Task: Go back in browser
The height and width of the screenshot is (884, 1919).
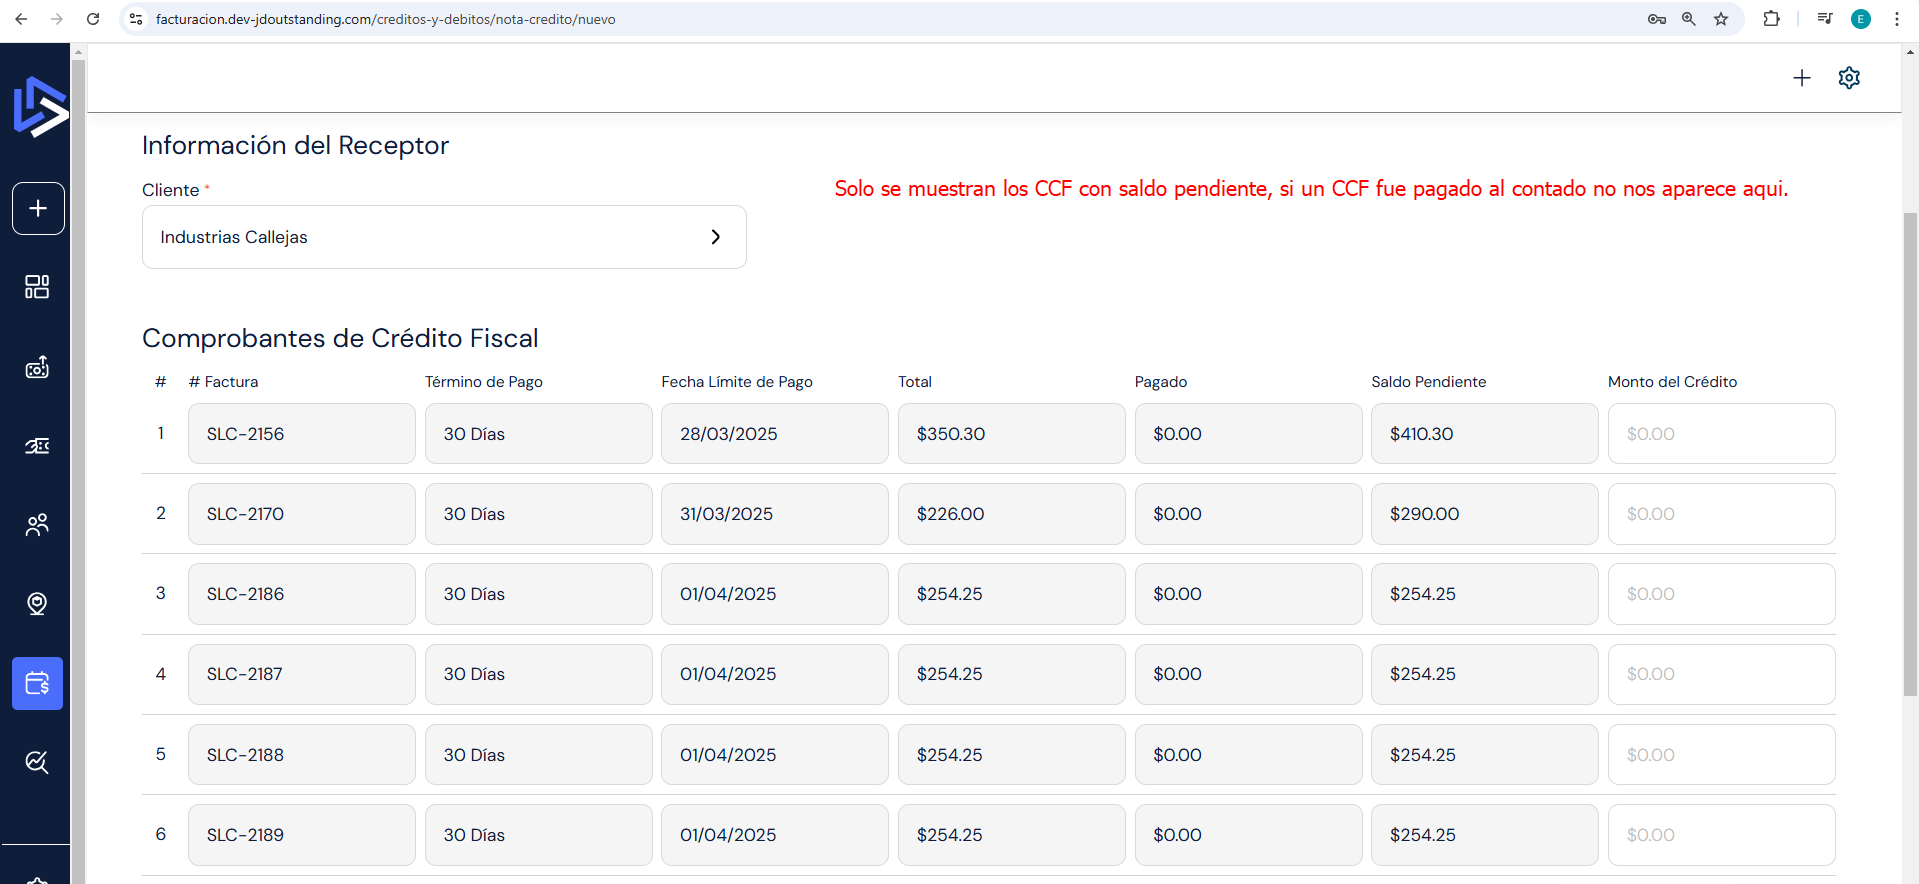Action: point(21,19)
